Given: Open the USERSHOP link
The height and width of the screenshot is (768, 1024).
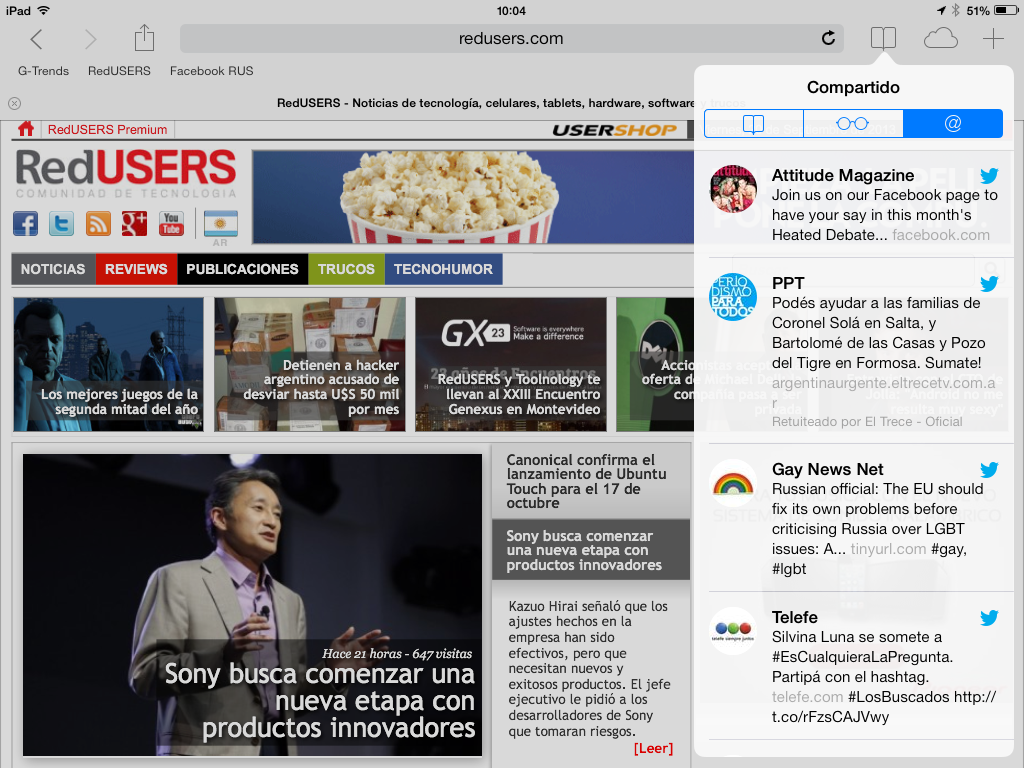Looking at the screenshot, I should tap(615, 130).
